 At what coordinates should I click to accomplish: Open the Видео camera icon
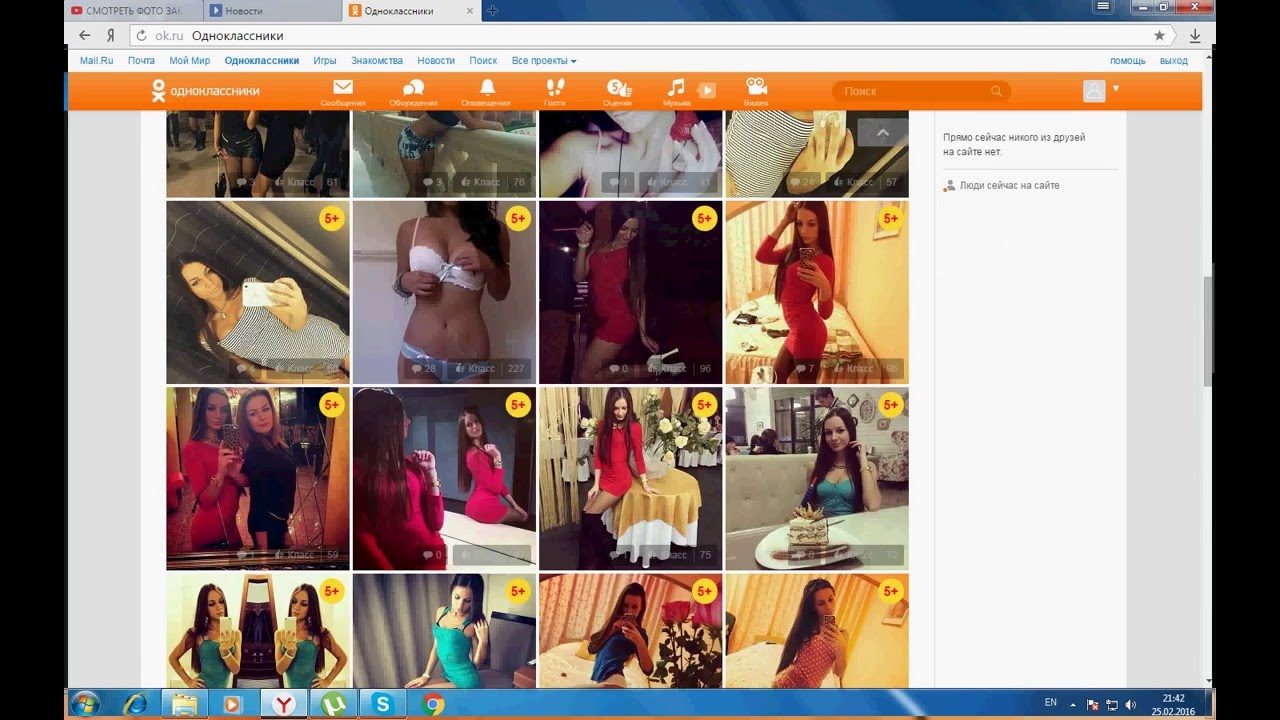coord(756,87)
